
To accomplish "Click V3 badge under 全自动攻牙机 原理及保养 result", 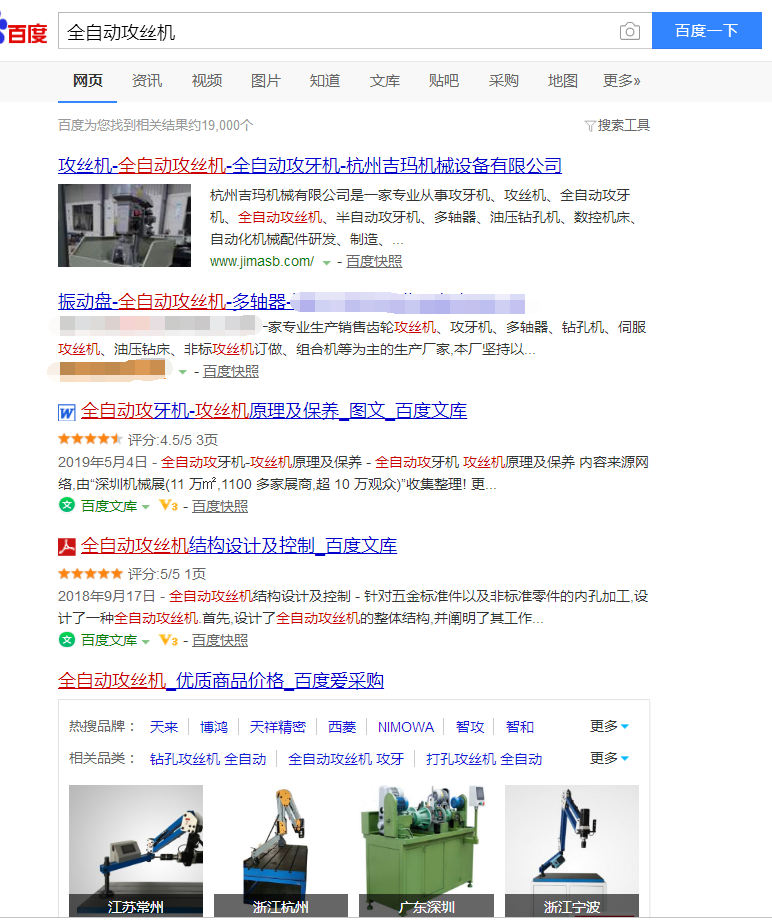I will point(169,506).
